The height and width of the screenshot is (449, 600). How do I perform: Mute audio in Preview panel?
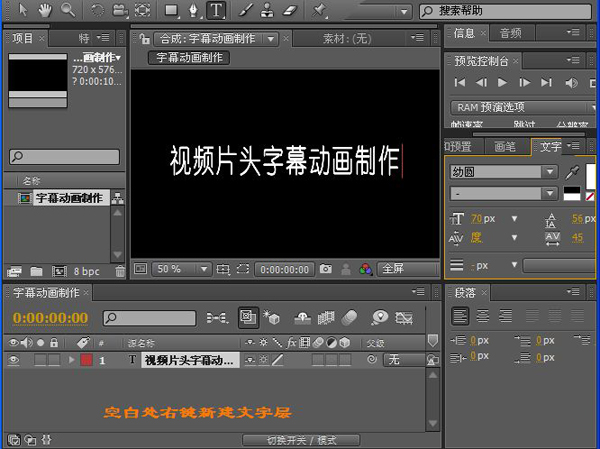point(571,83)
